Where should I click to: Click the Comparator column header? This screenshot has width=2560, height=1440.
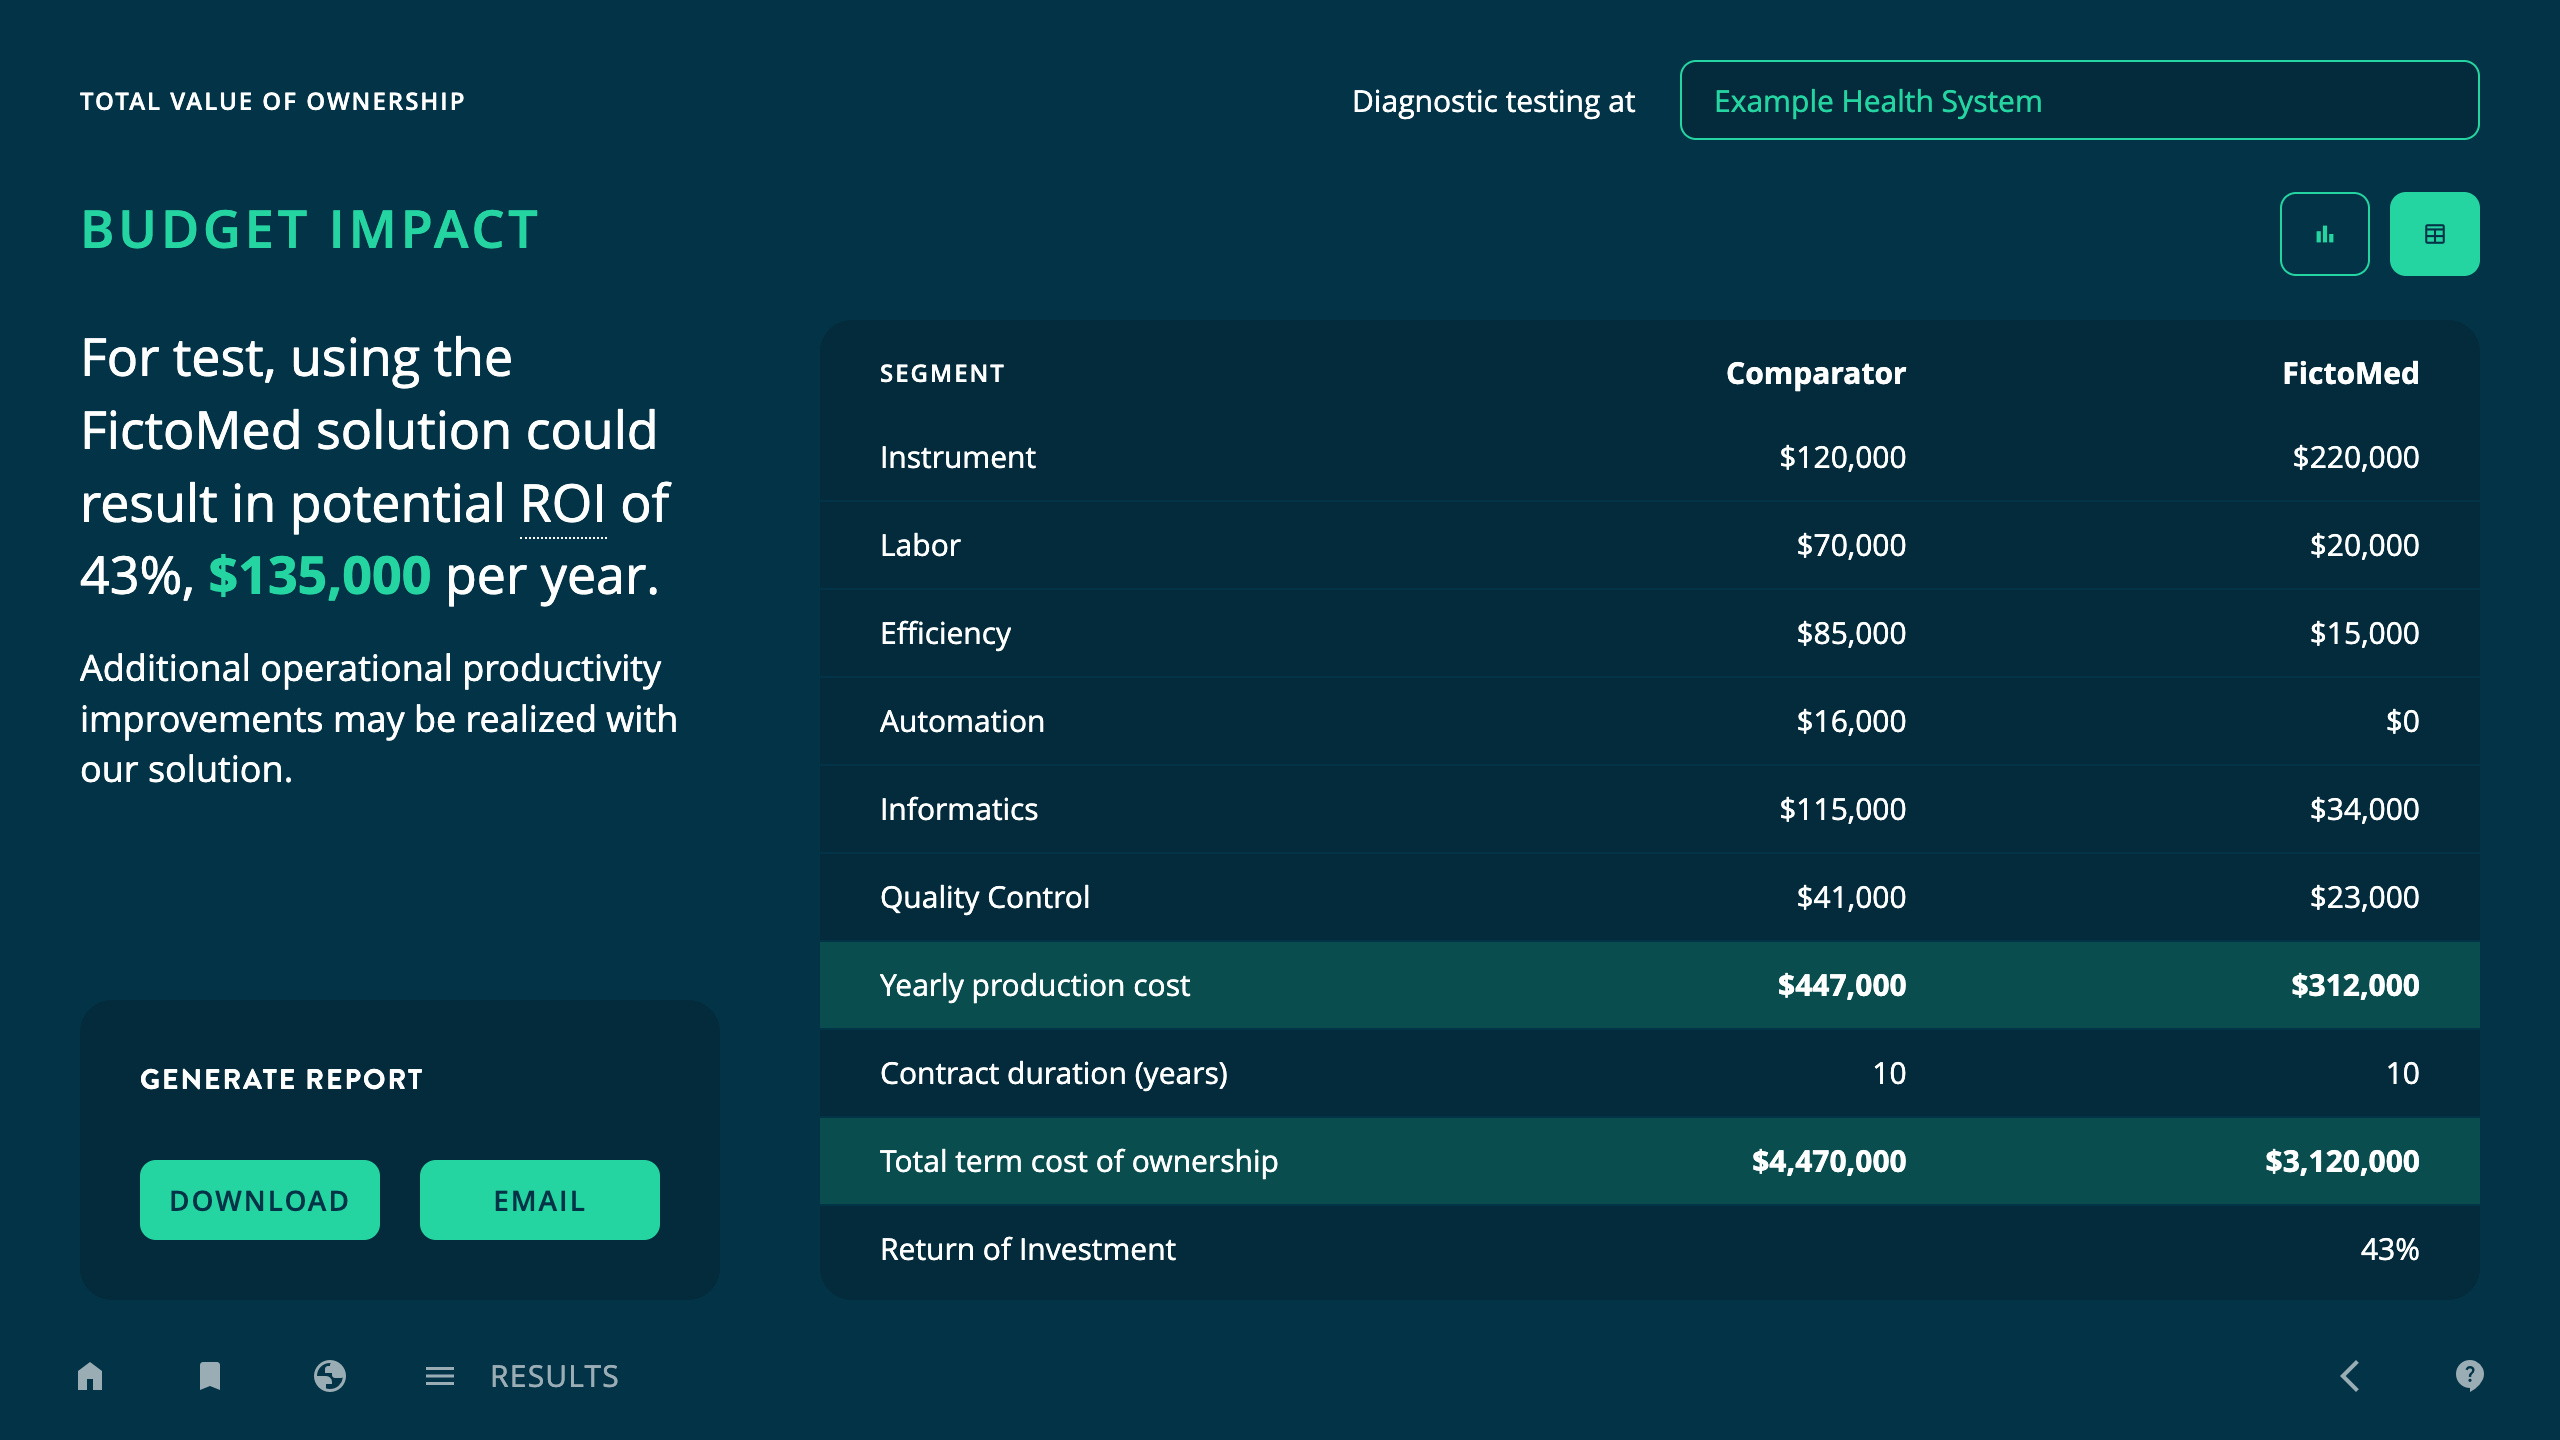(x=1815, y=373)
